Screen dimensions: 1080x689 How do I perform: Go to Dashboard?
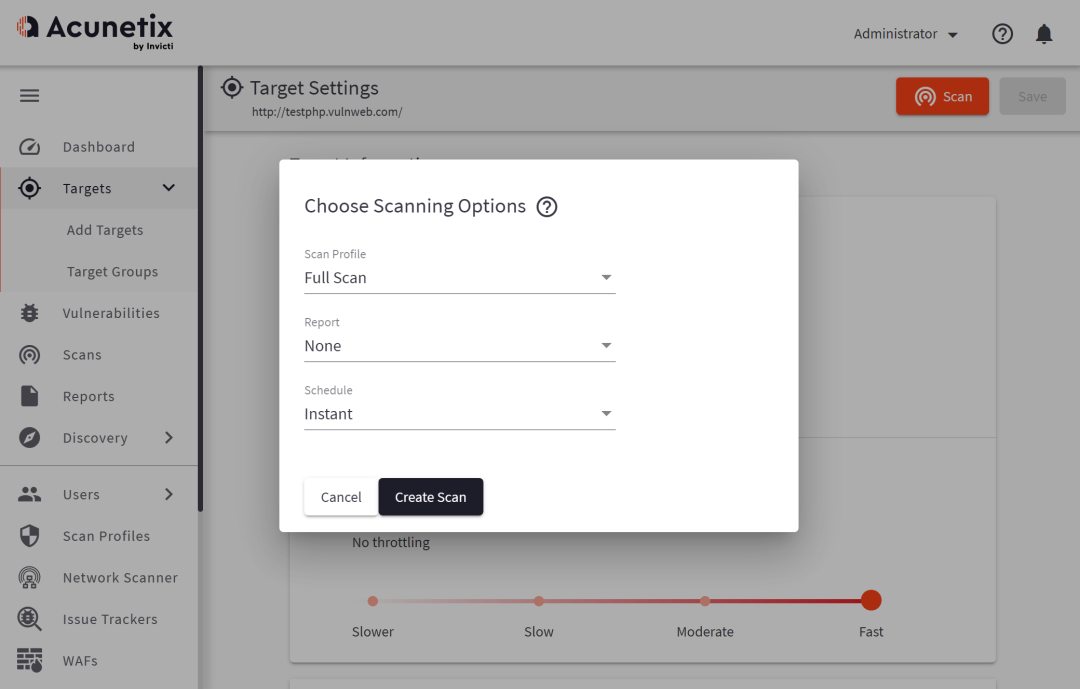point(98,147)
